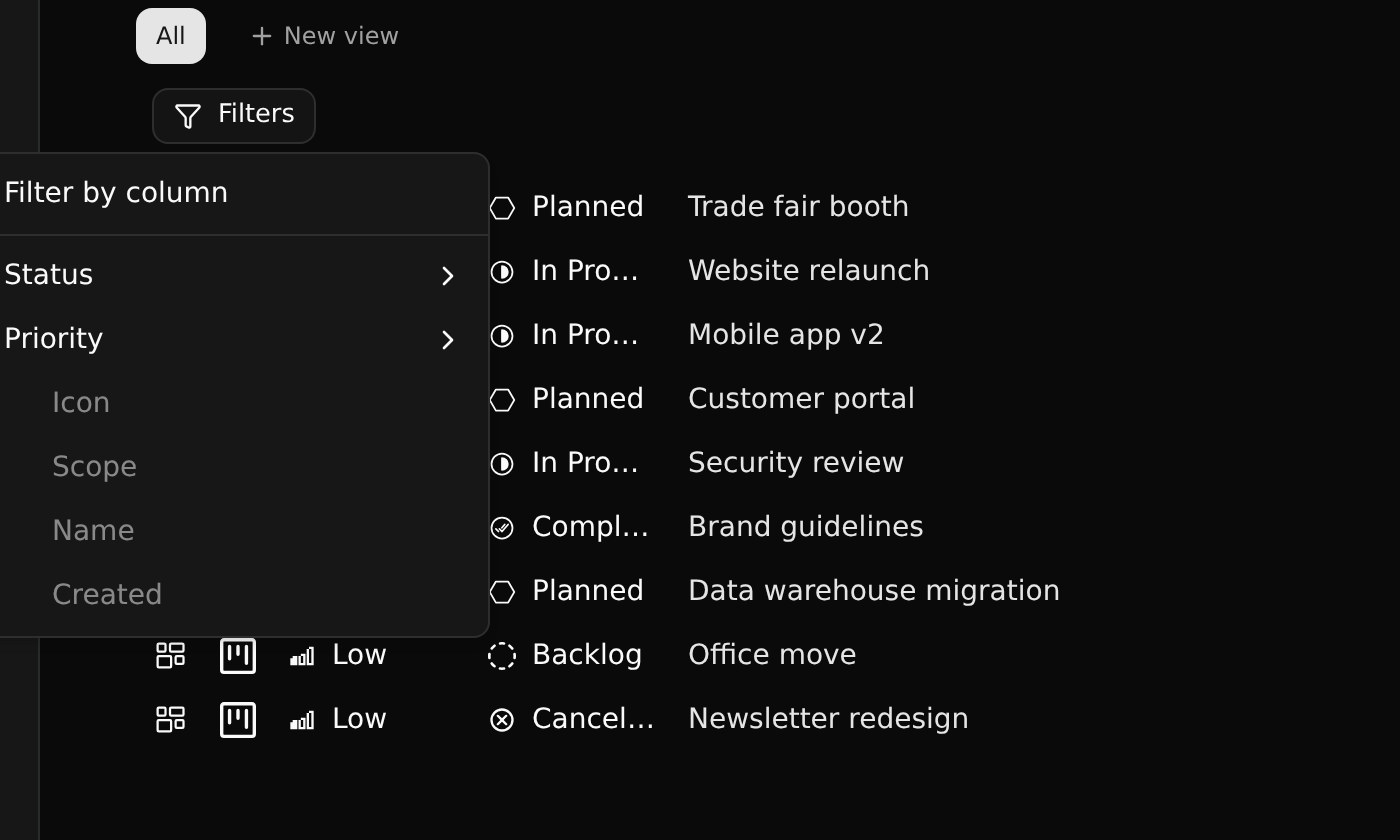Click the In Progress icon beside Website relaunch
Viewport: 1400px width, 840px height.
[502, 271]
